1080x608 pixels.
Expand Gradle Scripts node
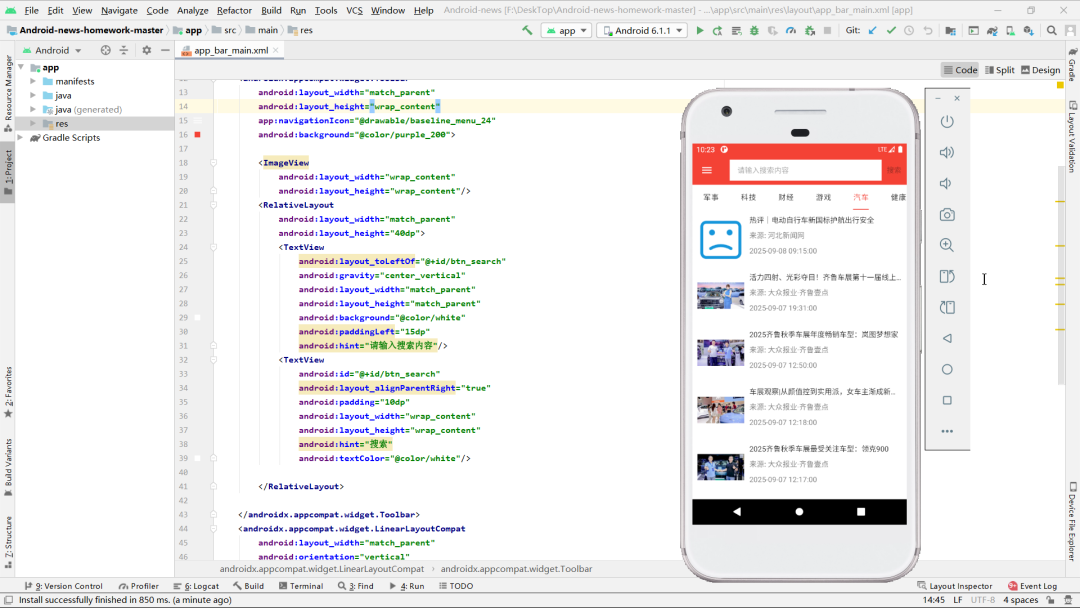(21, 138)
